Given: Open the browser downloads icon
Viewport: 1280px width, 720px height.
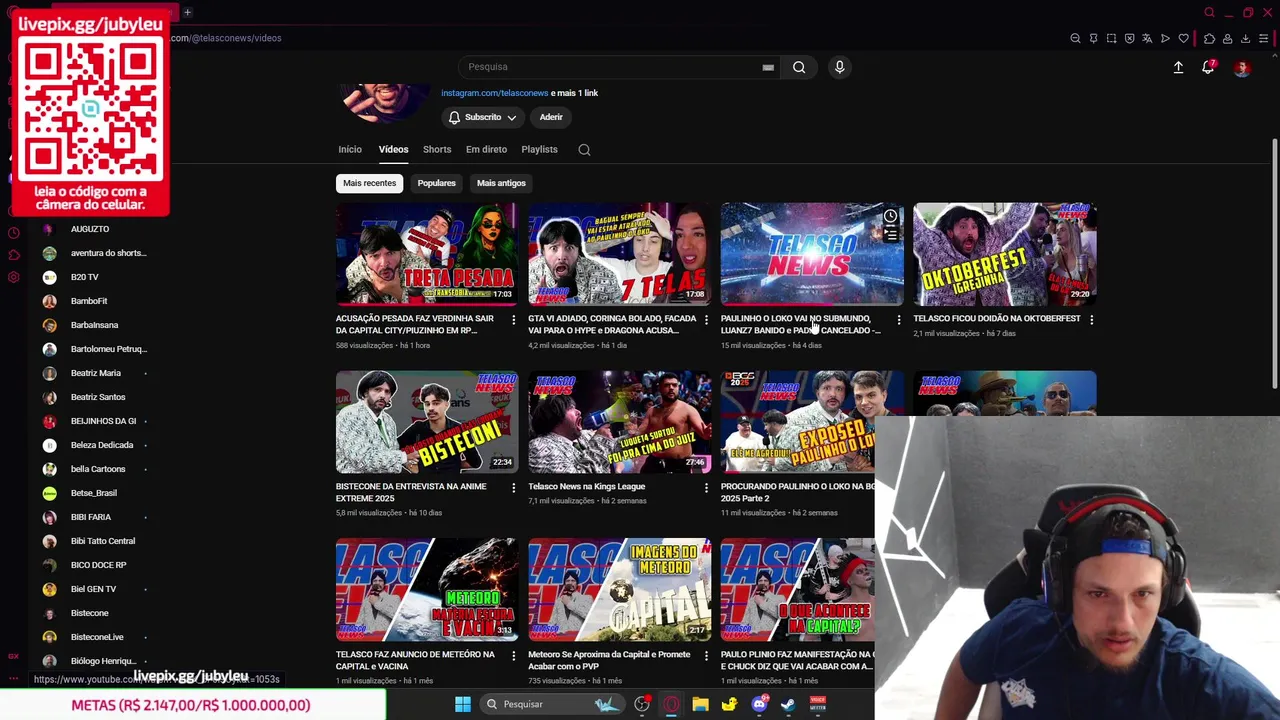Looking at the screenshot, I should coord(1245,39).
